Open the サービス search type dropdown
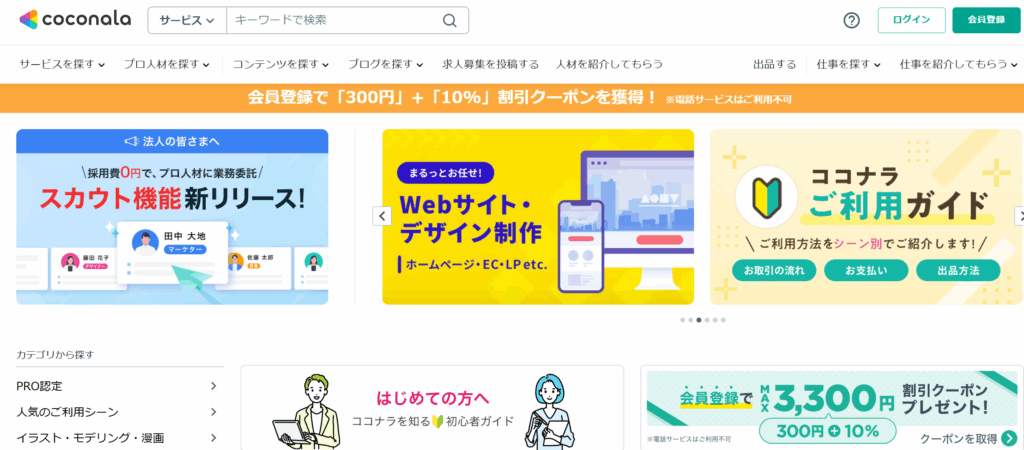This screenshot has height=450, width=1024. click(x=187, y=20)
